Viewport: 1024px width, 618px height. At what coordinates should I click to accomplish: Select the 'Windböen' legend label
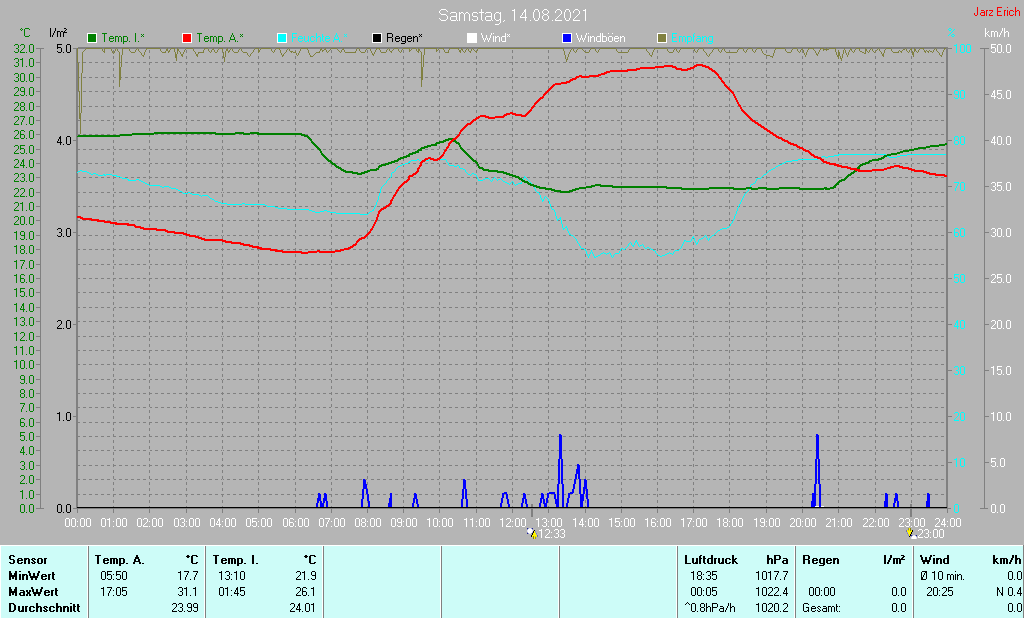click(600, 39)
